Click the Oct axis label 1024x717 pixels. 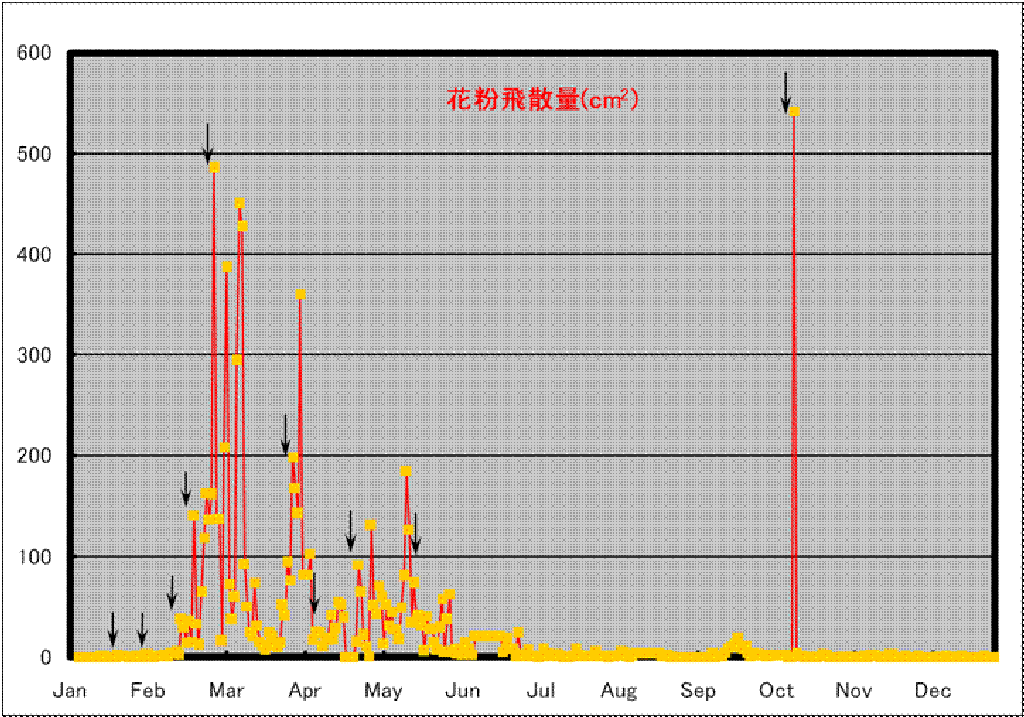pyautogui.click(x=776, y=690)
